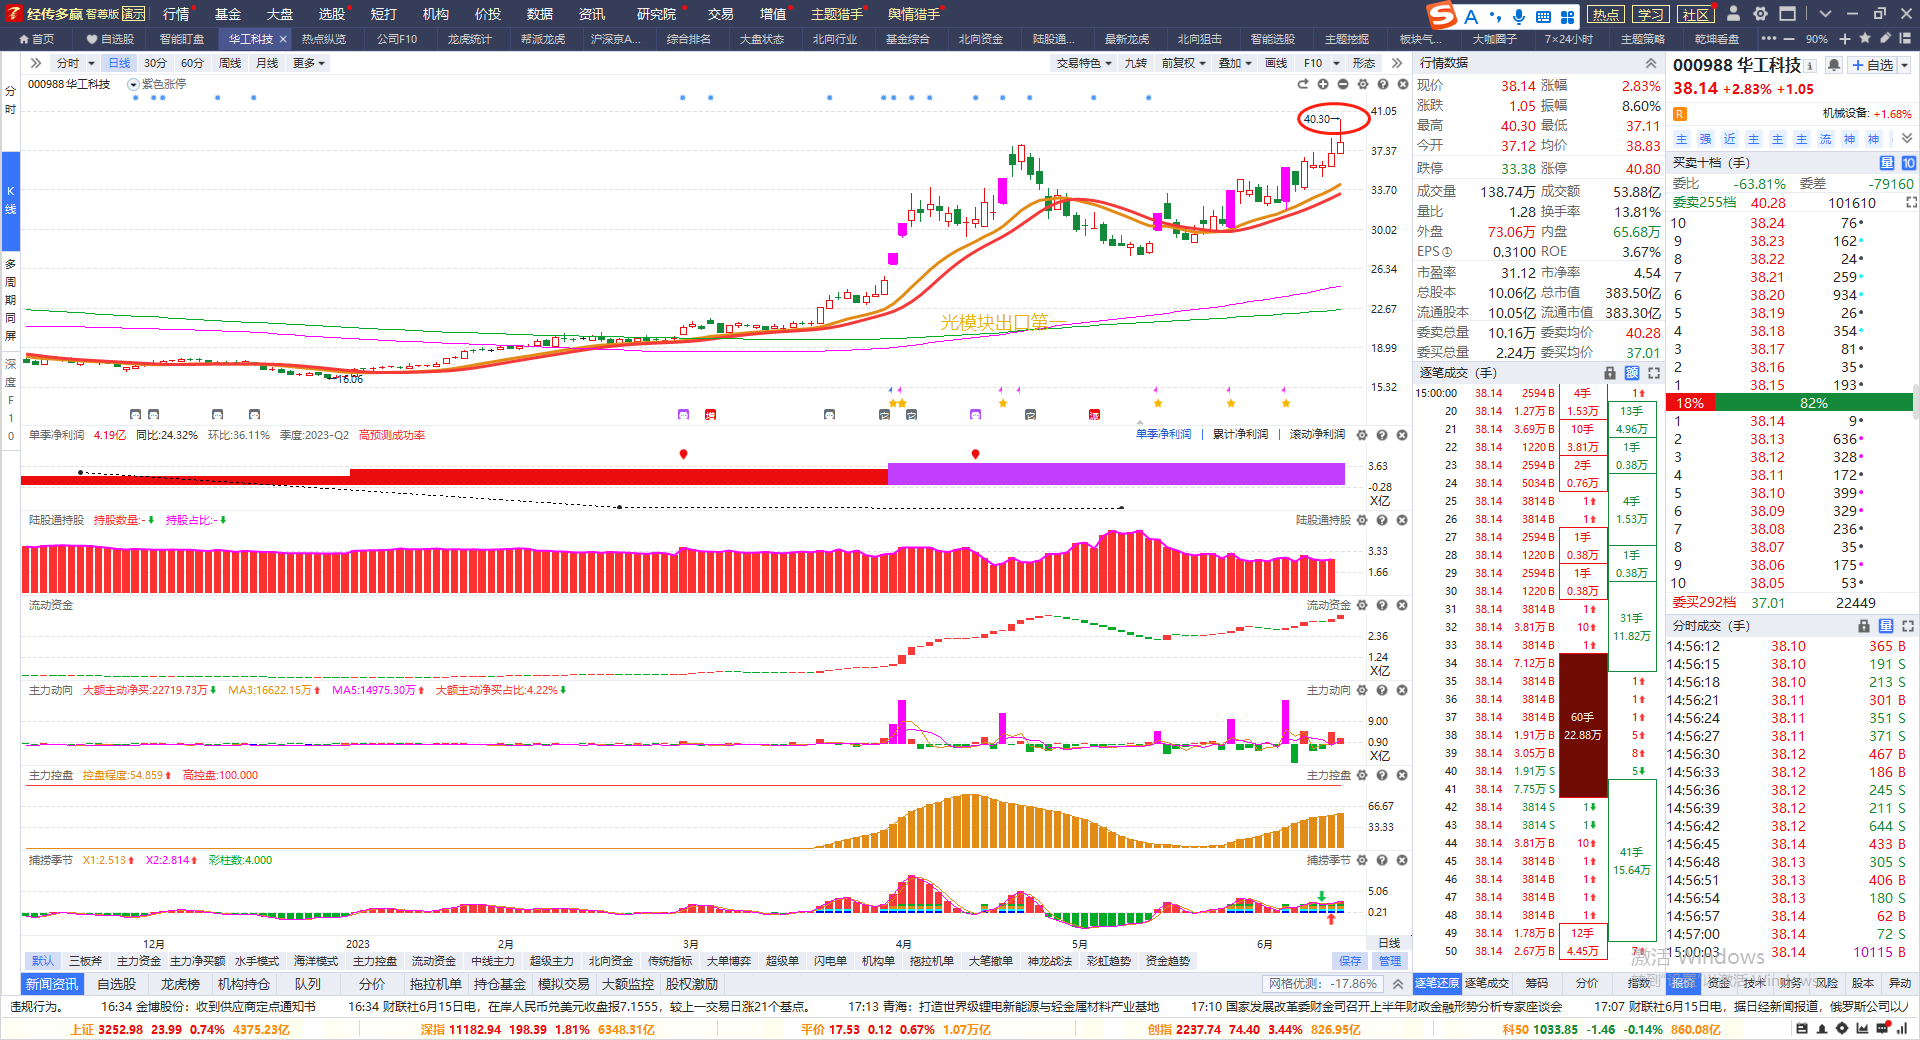The width and height of the screenshot is (1920, 1040).
Task: Open more tabs via three-dots icon
Action: pyautogui.click(x=1769, y=39)
